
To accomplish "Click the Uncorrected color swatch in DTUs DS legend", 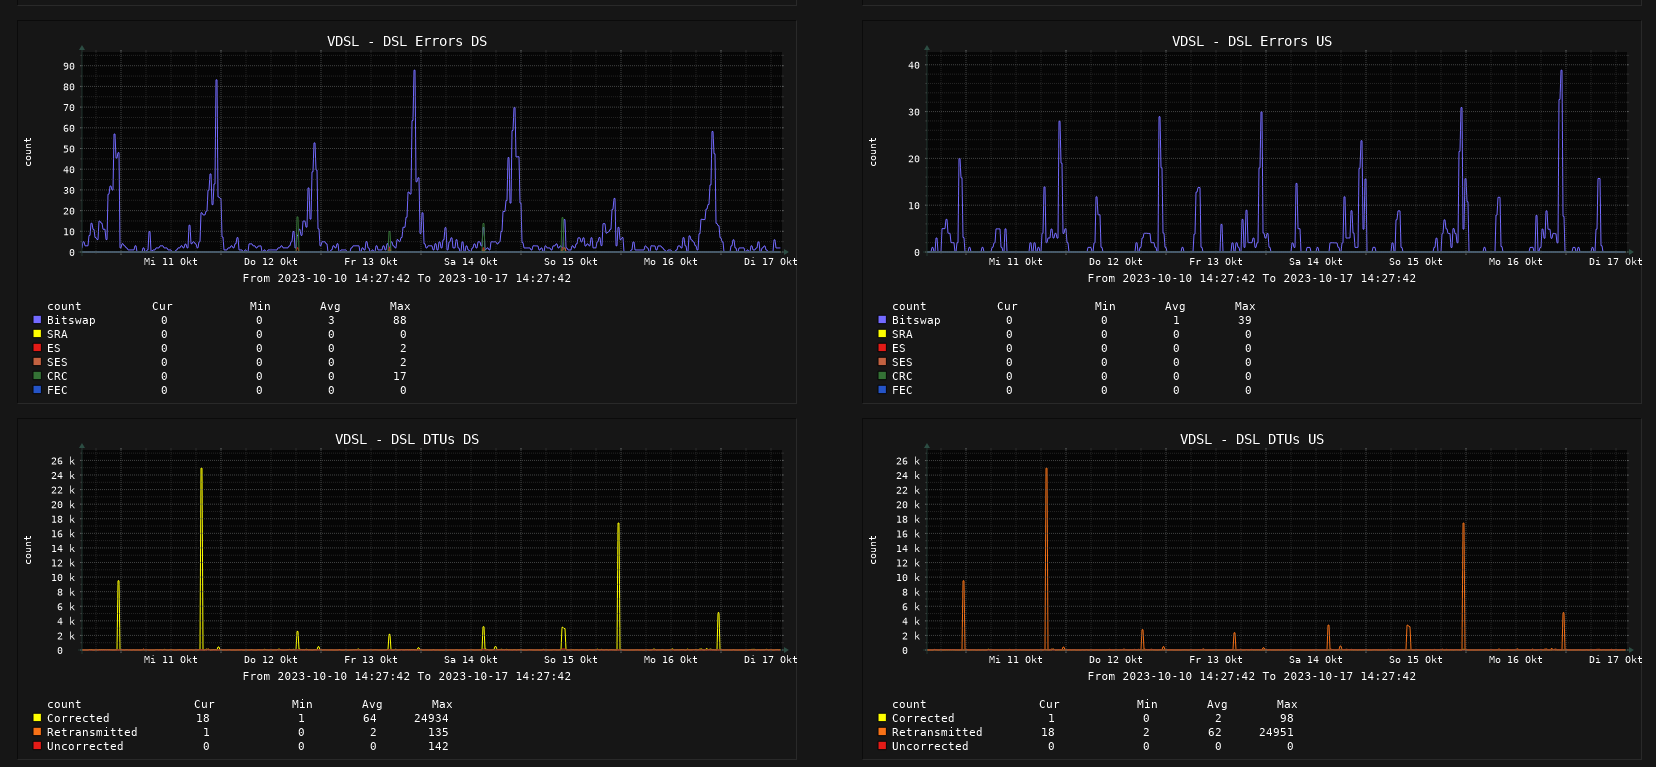I will [37, 746].
